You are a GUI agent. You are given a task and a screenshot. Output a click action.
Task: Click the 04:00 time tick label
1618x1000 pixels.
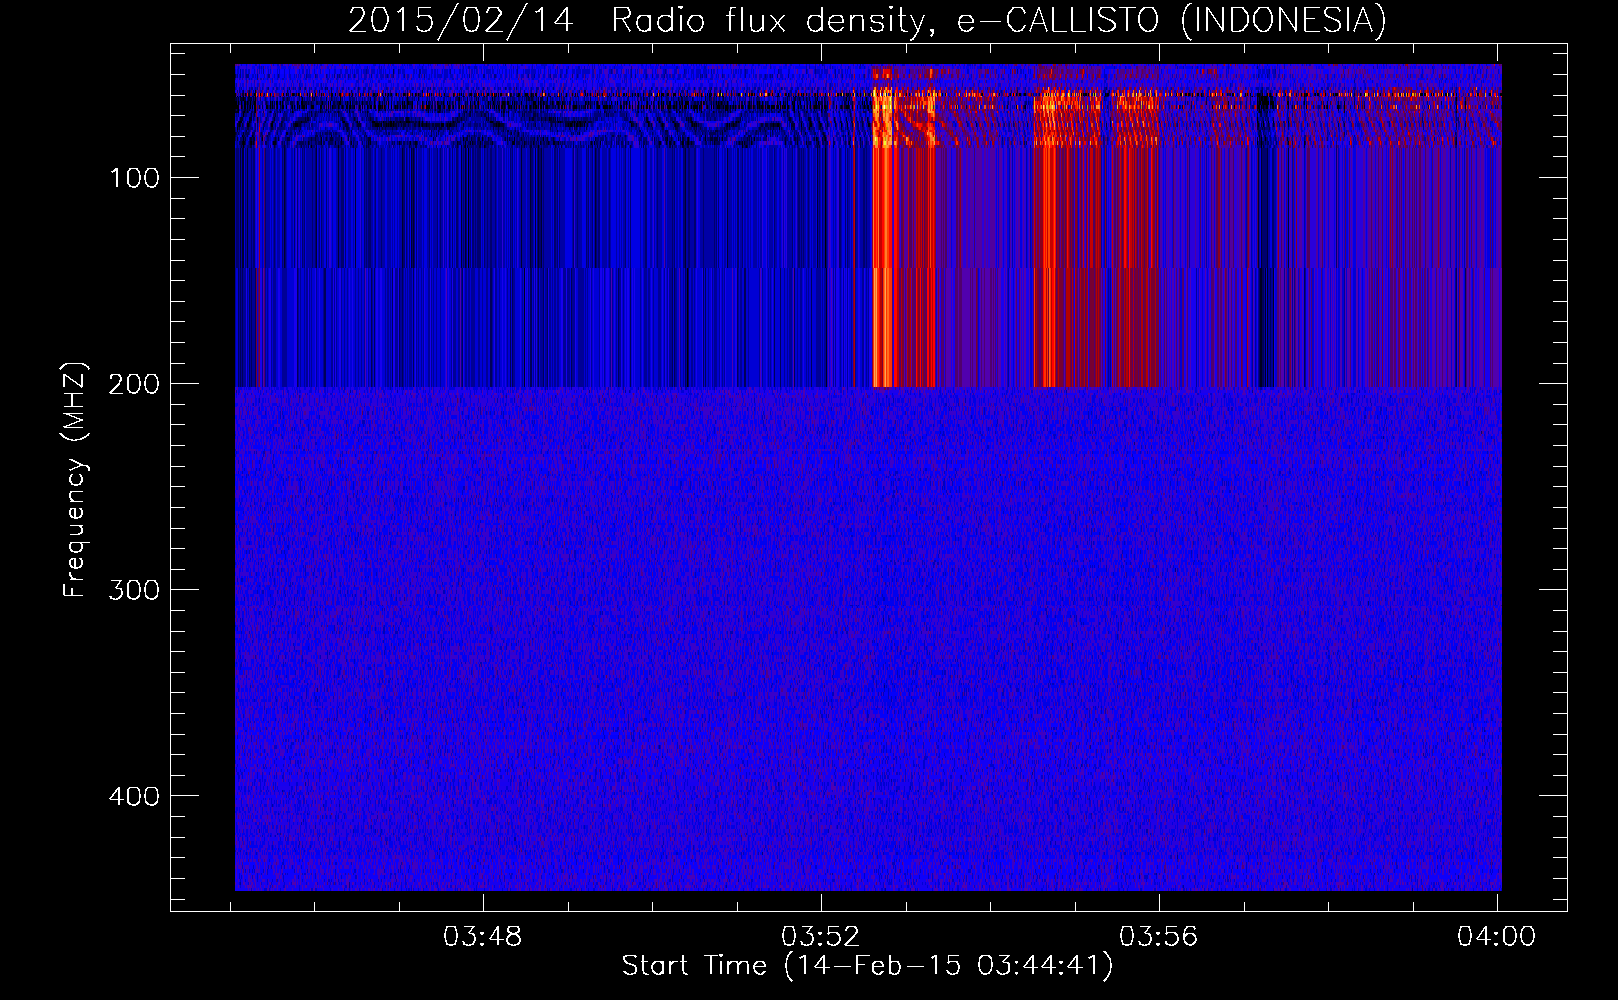(x=1496, y=936)
